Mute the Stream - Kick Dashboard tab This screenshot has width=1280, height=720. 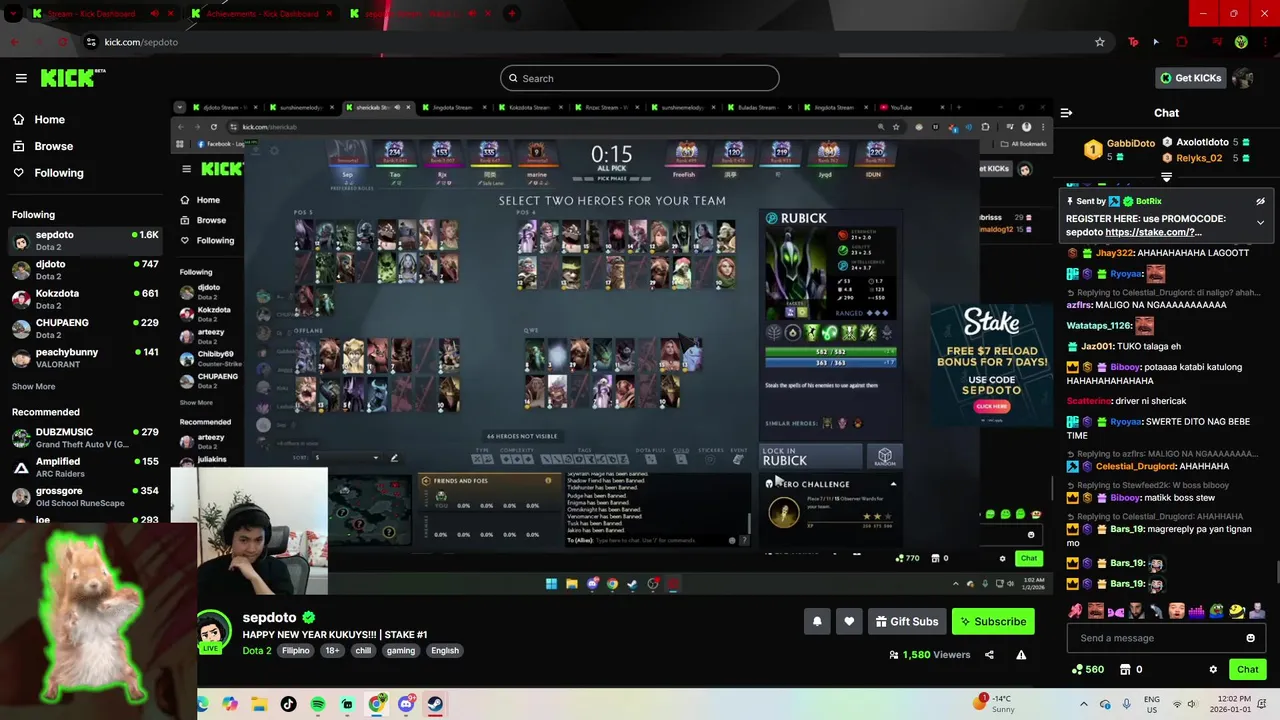pos(155,14)
